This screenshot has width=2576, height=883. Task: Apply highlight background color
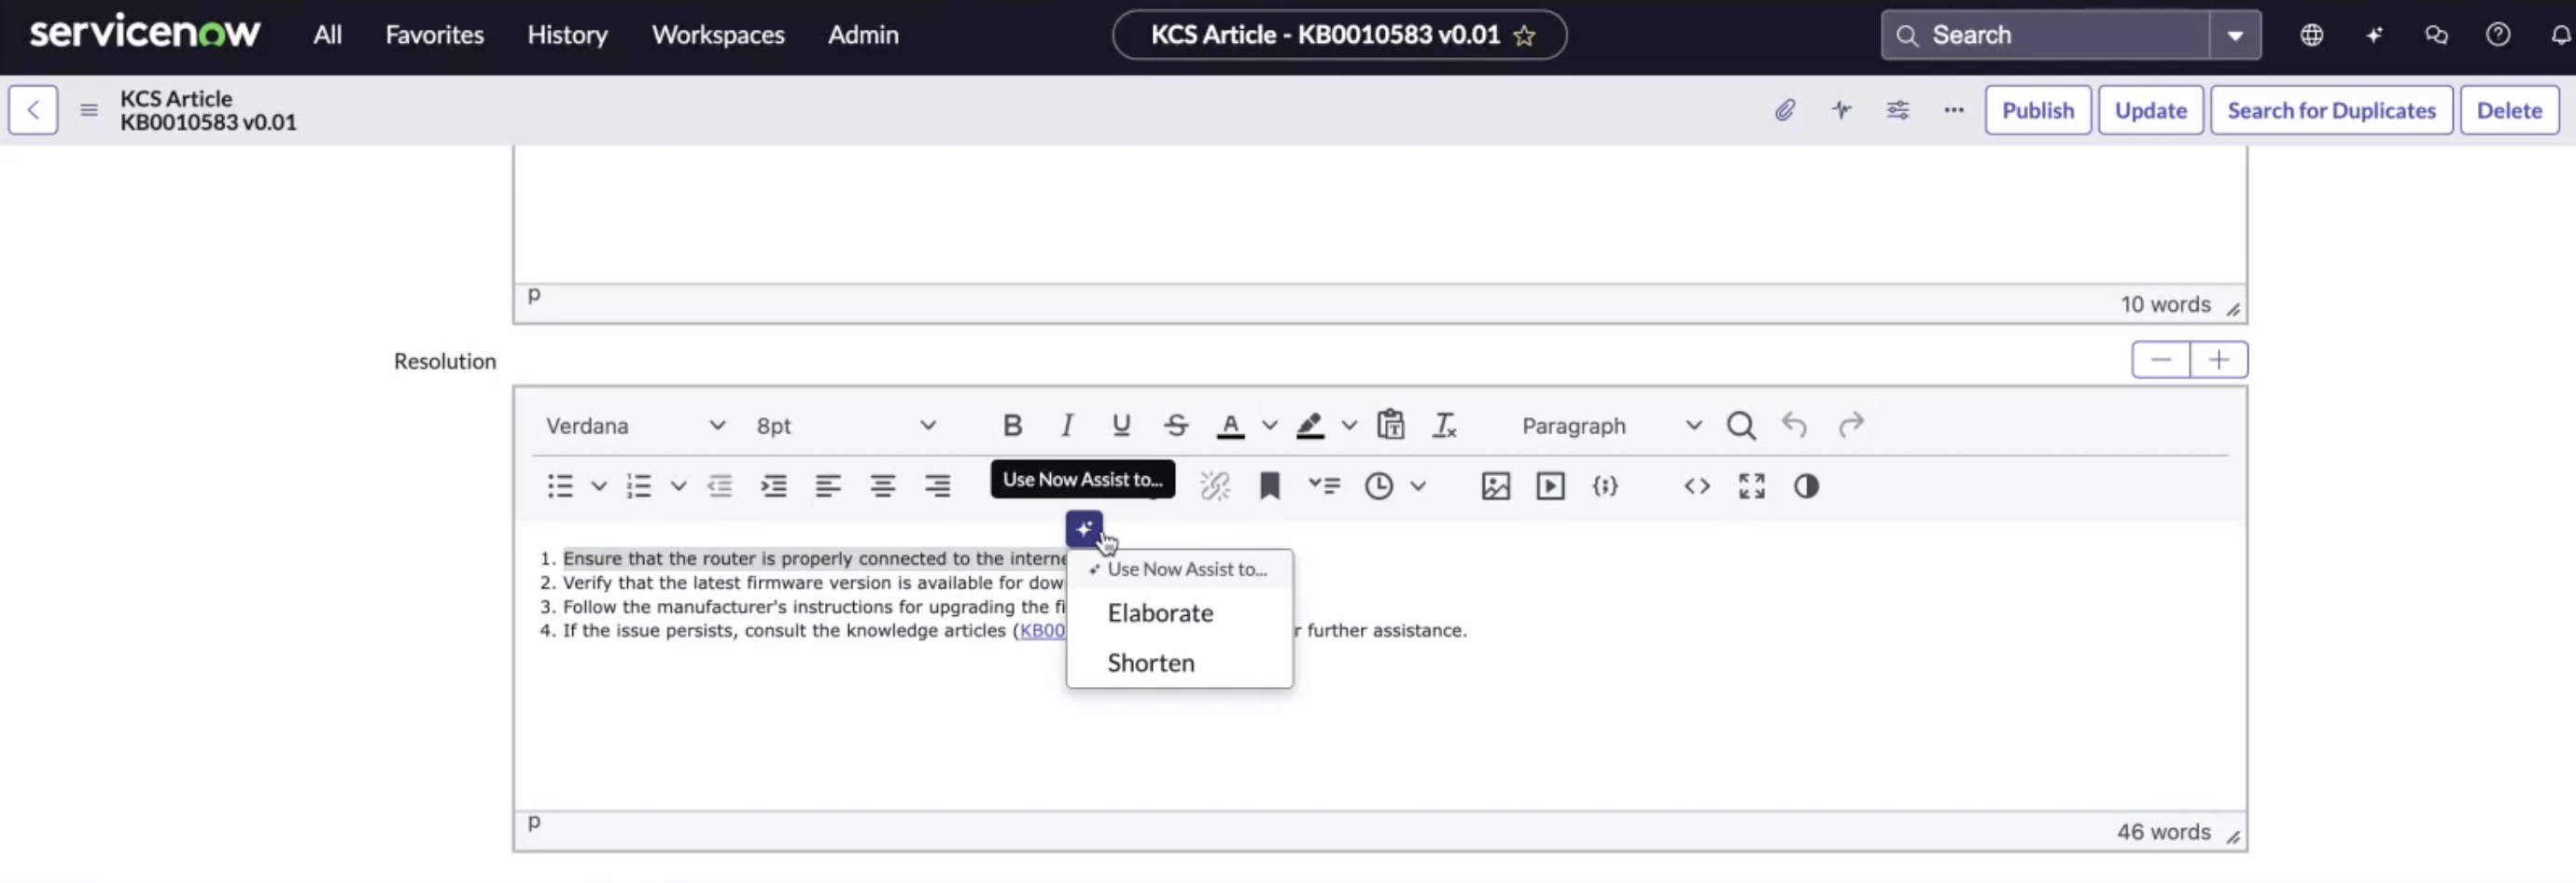[1310, 425]
